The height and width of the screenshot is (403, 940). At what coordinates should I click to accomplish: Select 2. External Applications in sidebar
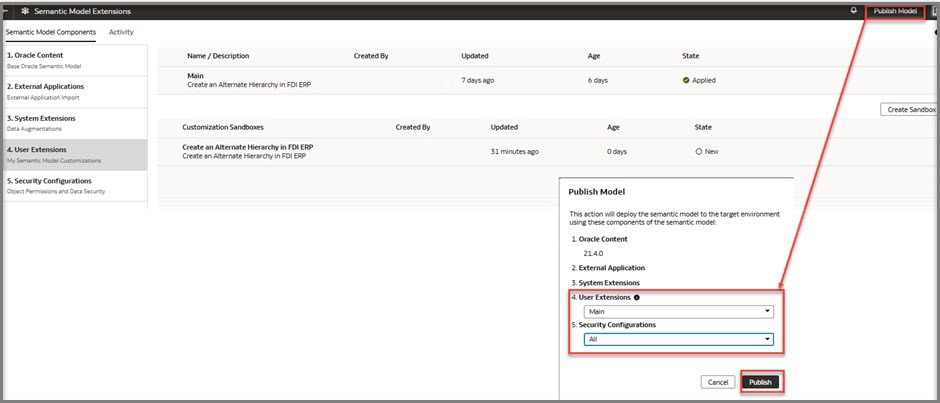point(75,92)
